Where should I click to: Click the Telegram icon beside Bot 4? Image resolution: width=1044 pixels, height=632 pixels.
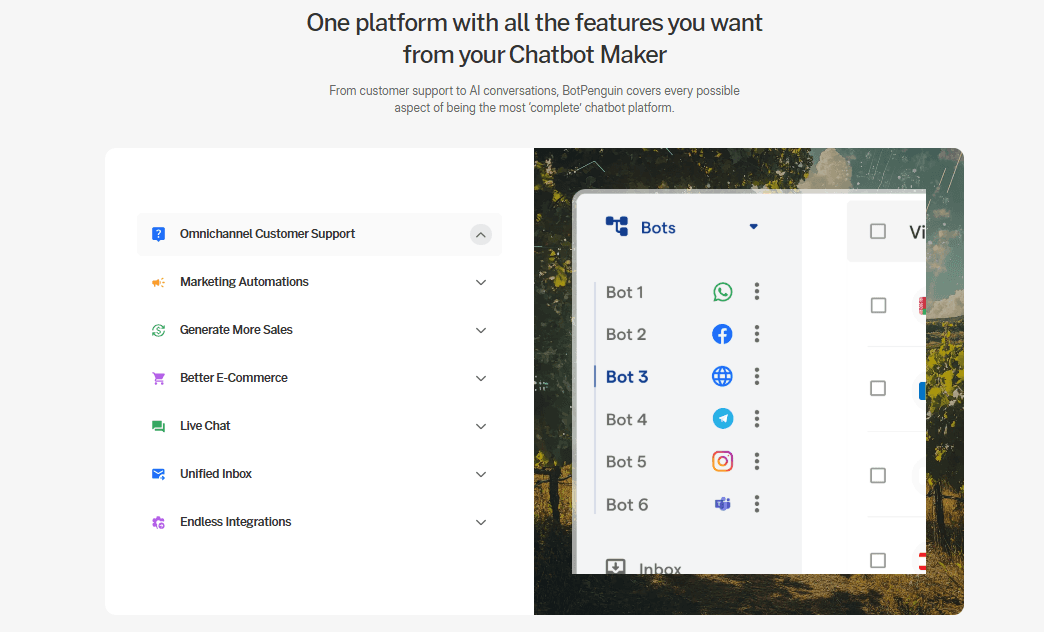point(722,419)
